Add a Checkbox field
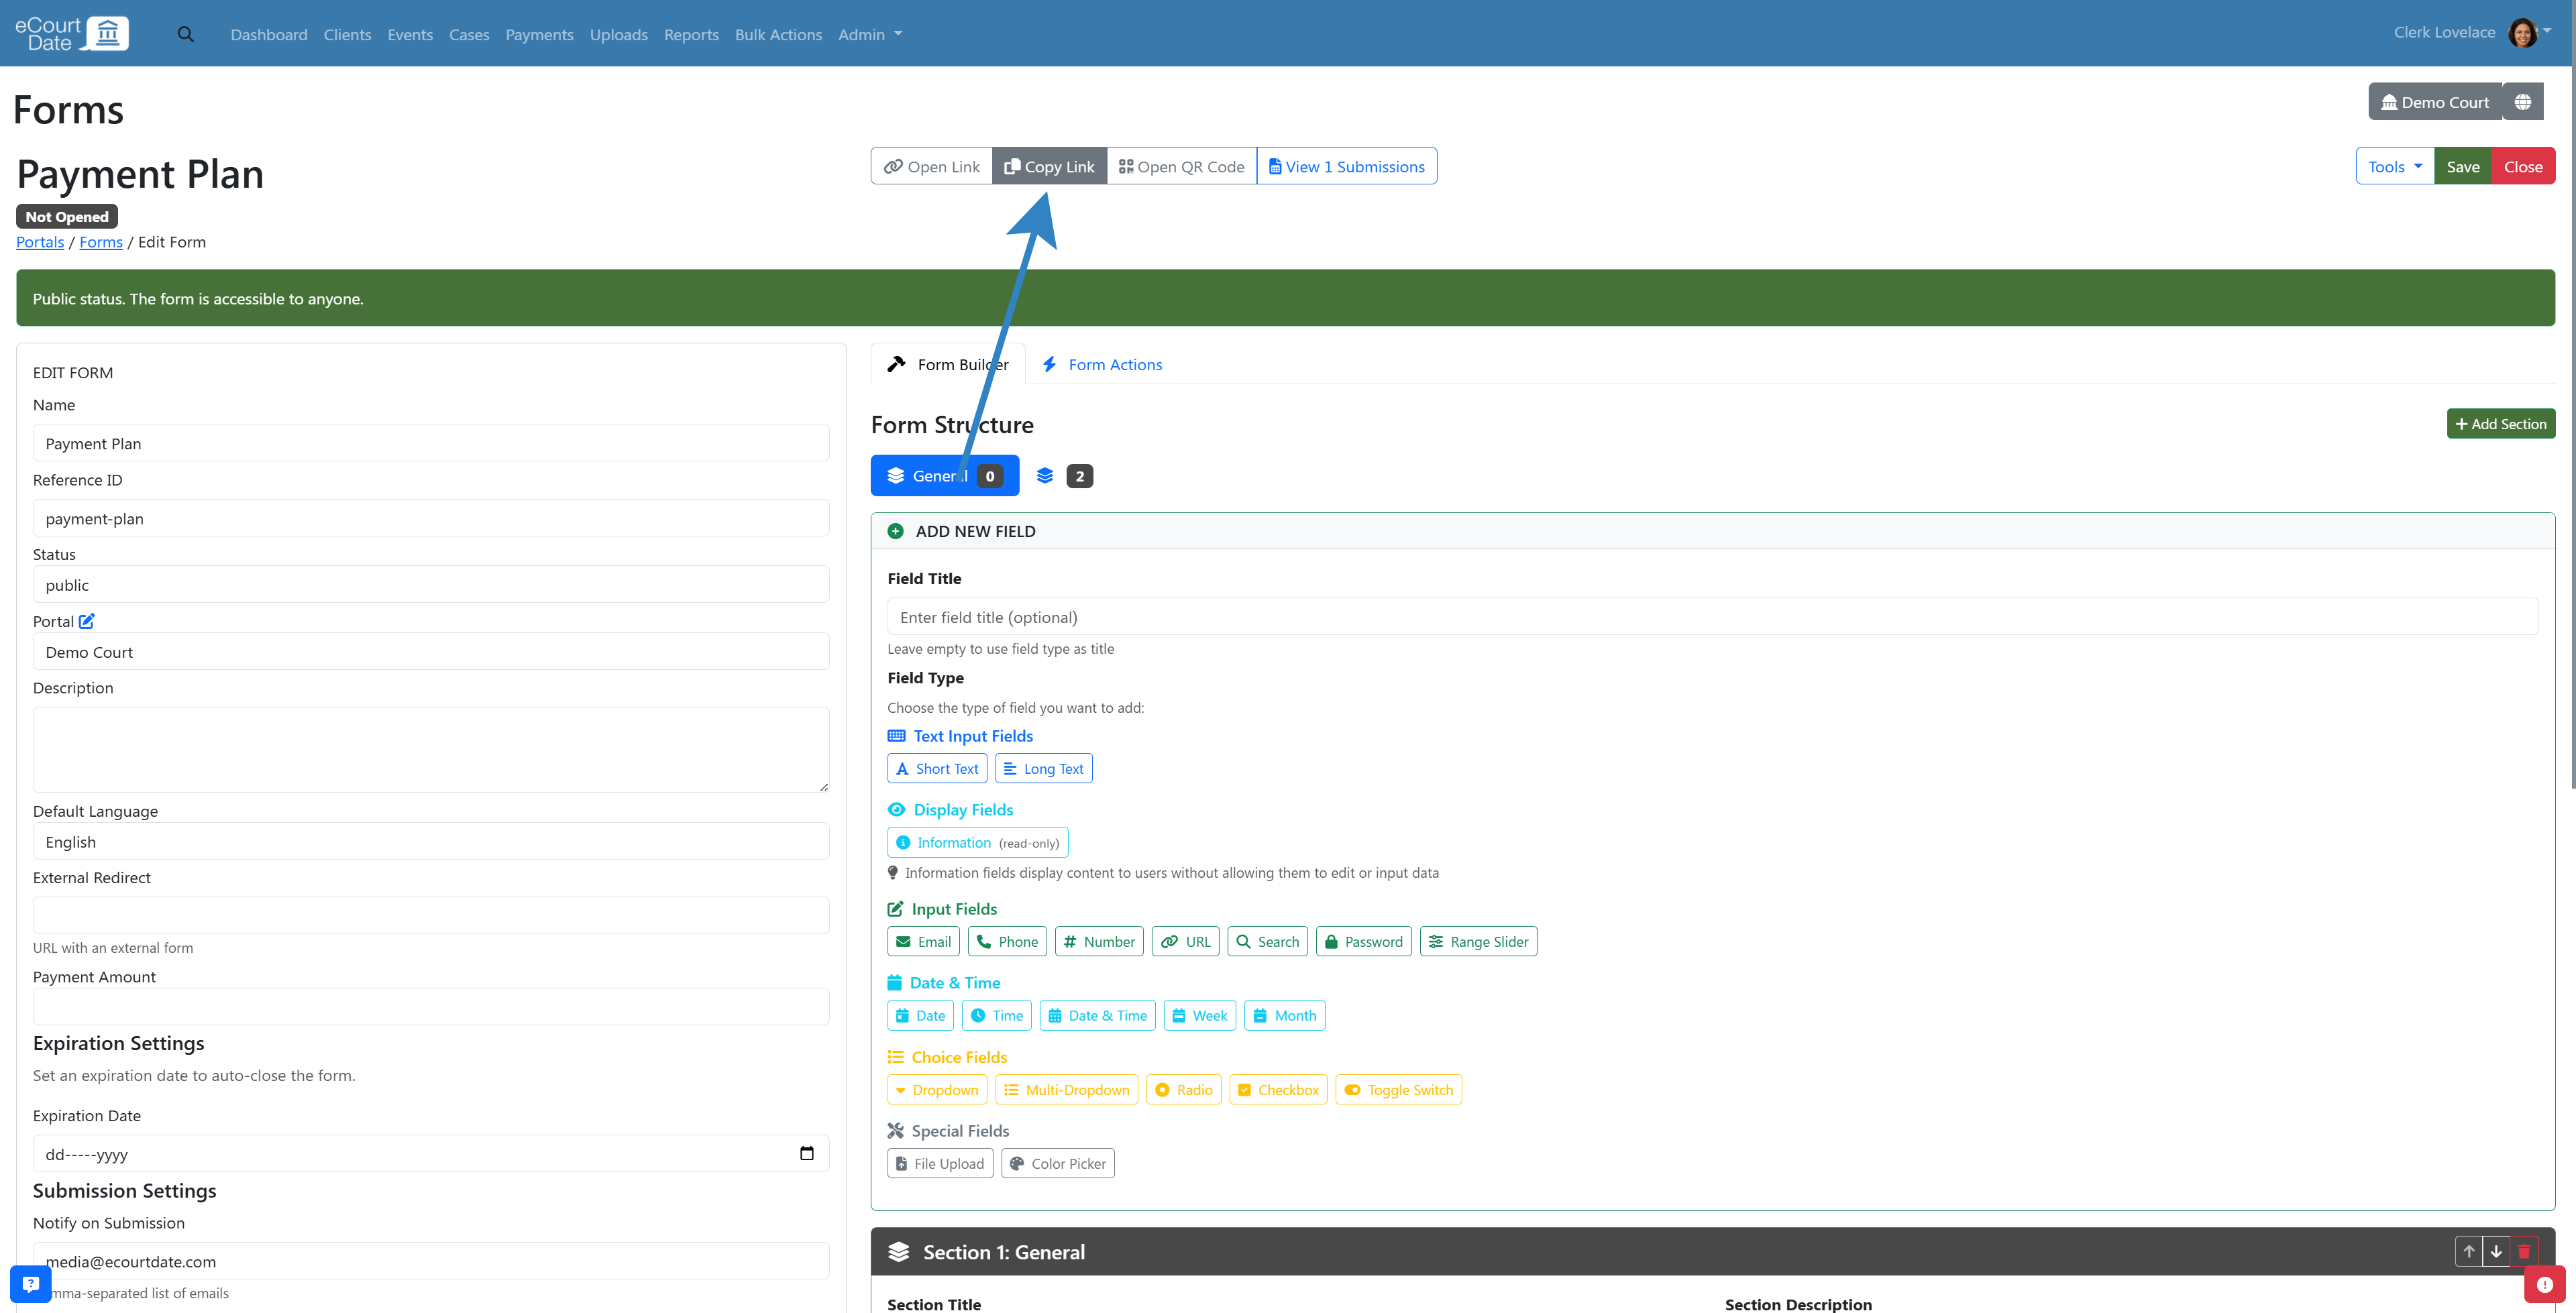The image size is (2576, 1313). coord(1279,1089)
